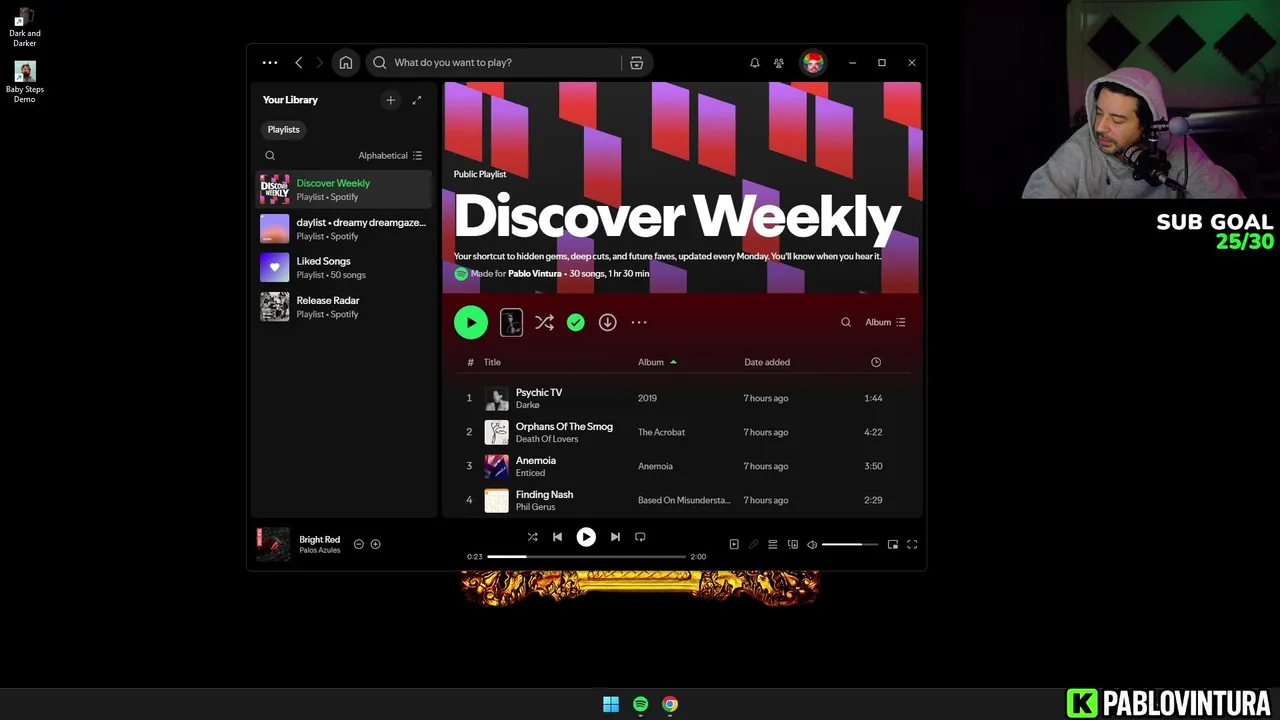
Task: Open the play Queue
Action: click(x=773, y=544)
